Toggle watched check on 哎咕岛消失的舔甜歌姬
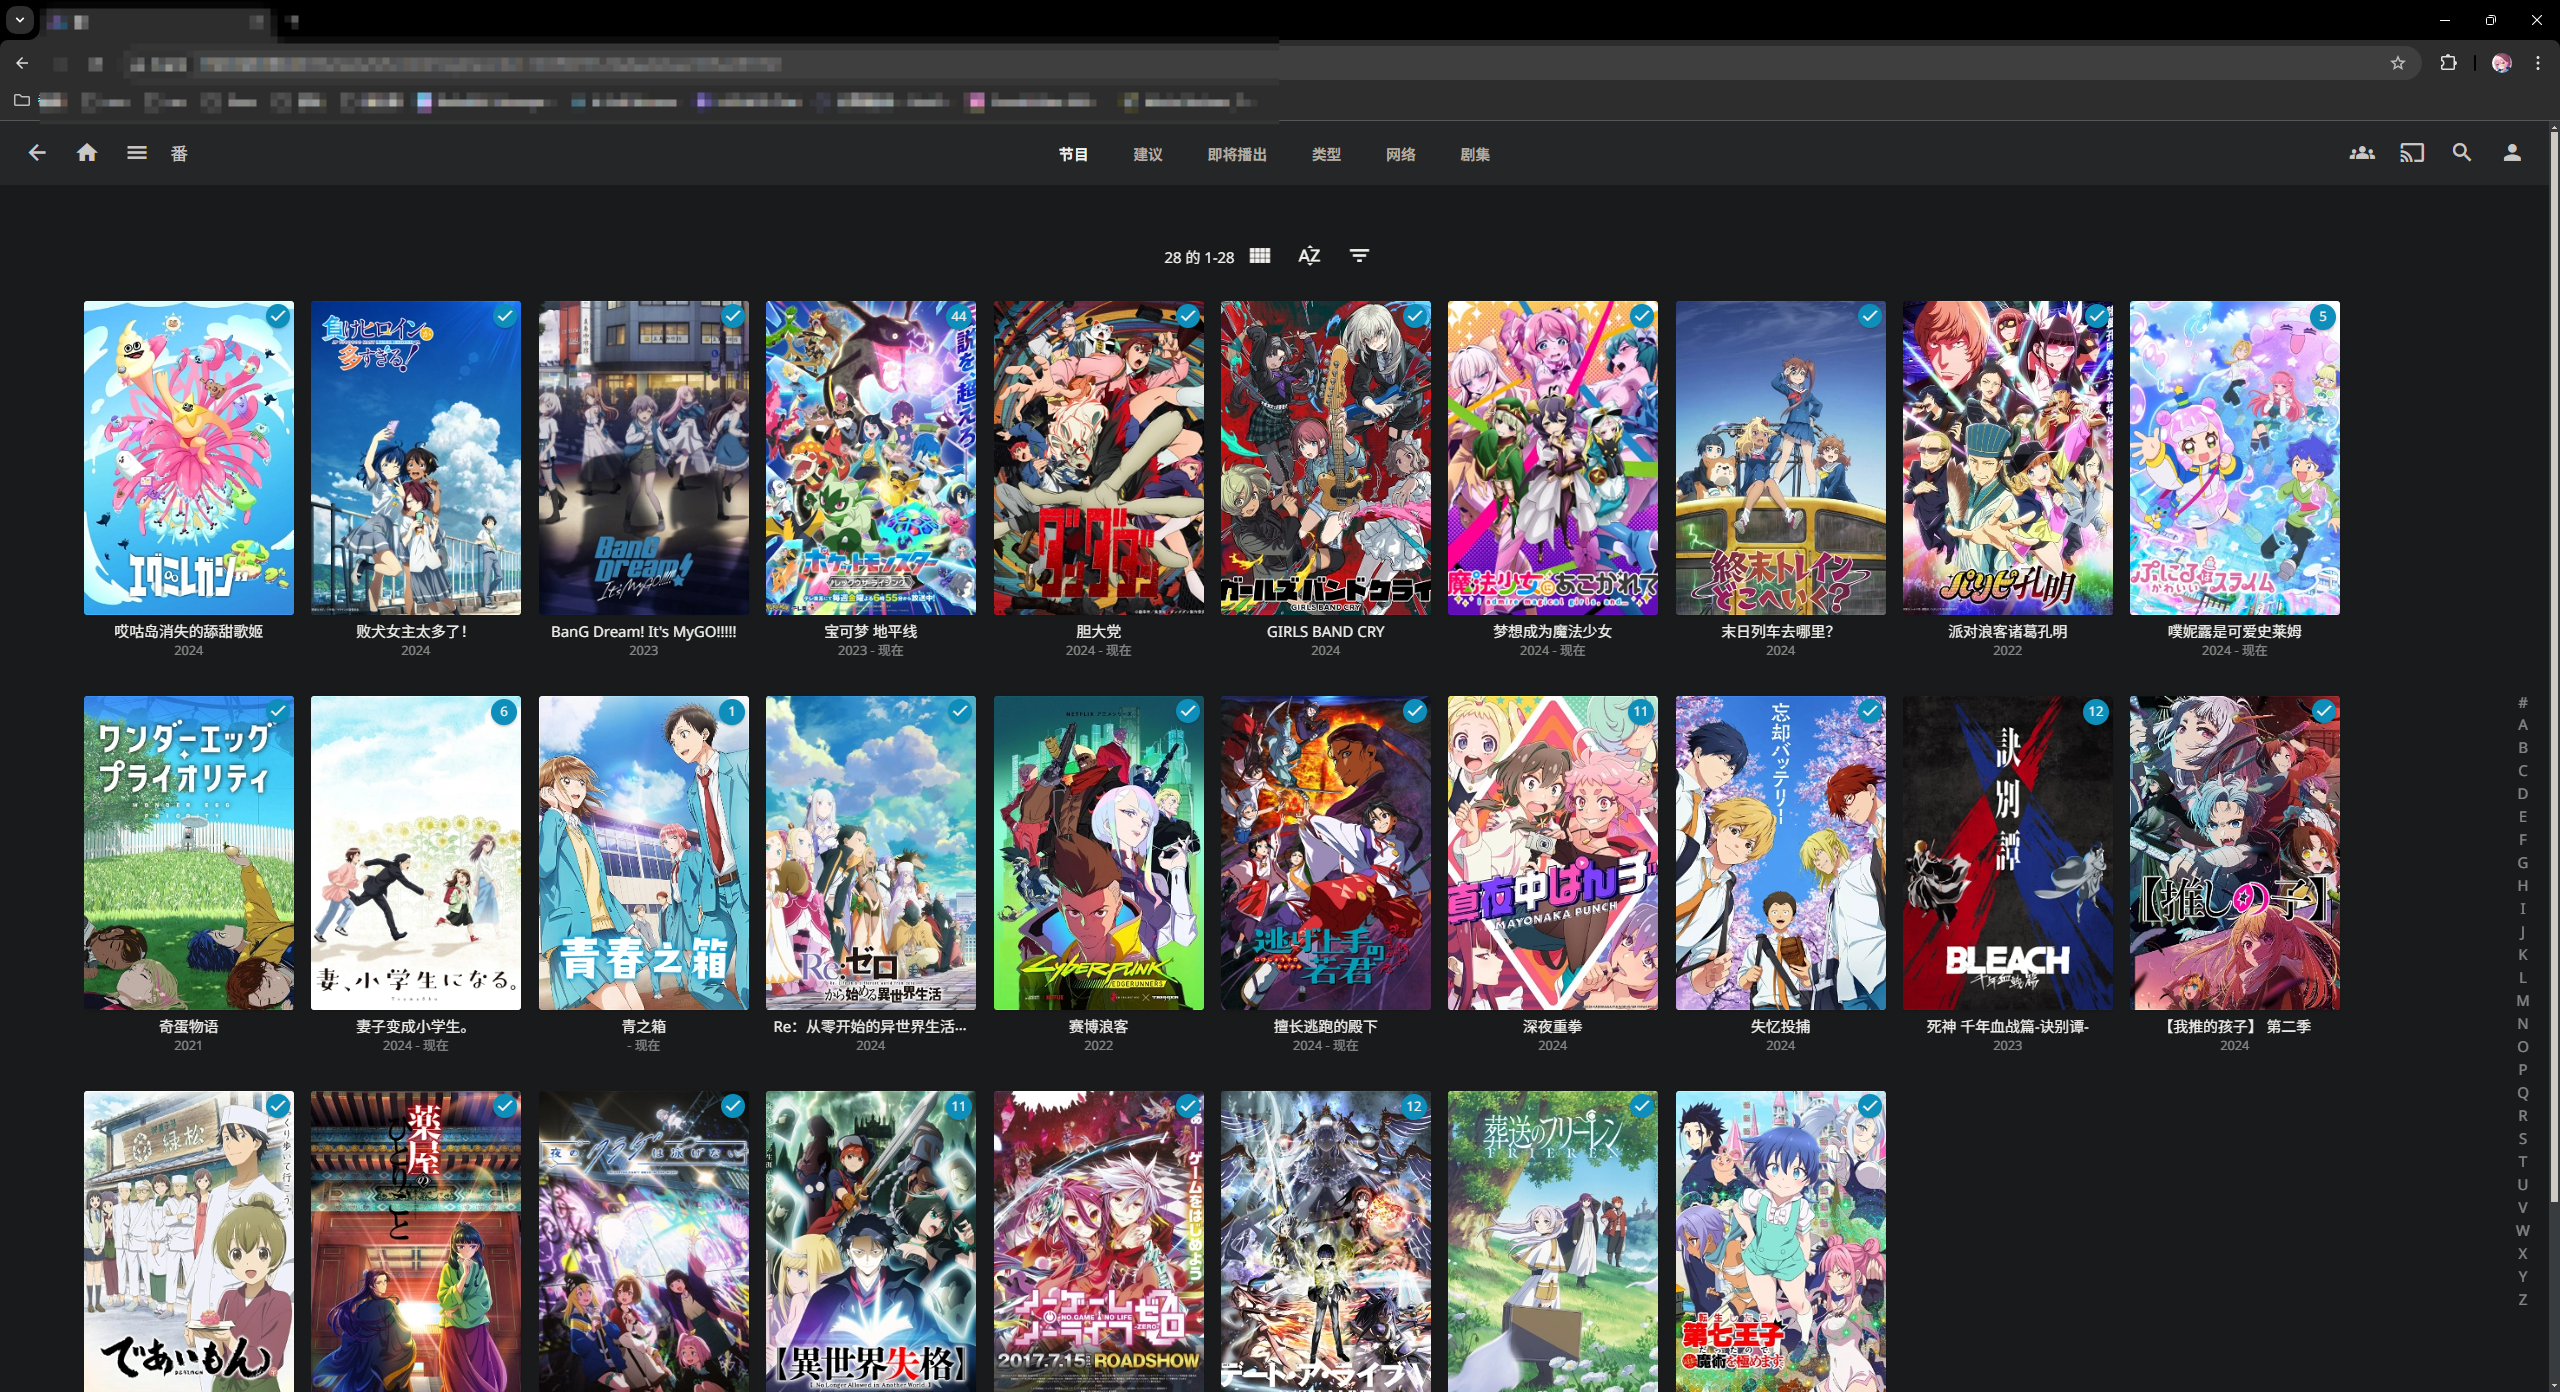This screenshot has width=2560, height=1392. coord(278,316)
